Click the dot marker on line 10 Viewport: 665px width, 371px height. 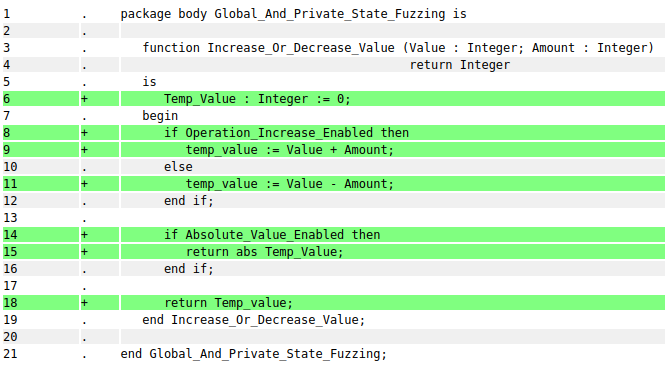pyautogui.click(x=84, y=169)
